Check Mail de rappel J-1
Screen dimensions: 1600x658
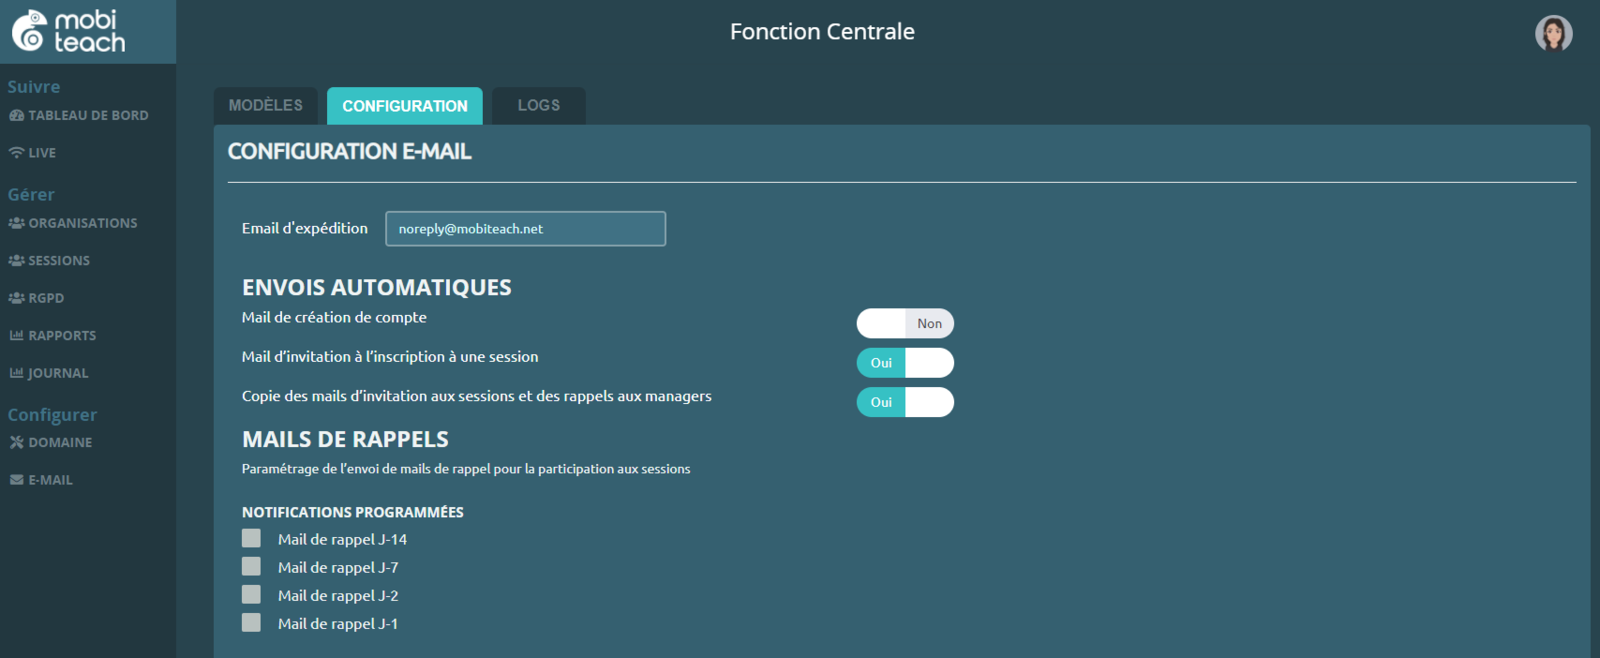(x=251, y=622)
